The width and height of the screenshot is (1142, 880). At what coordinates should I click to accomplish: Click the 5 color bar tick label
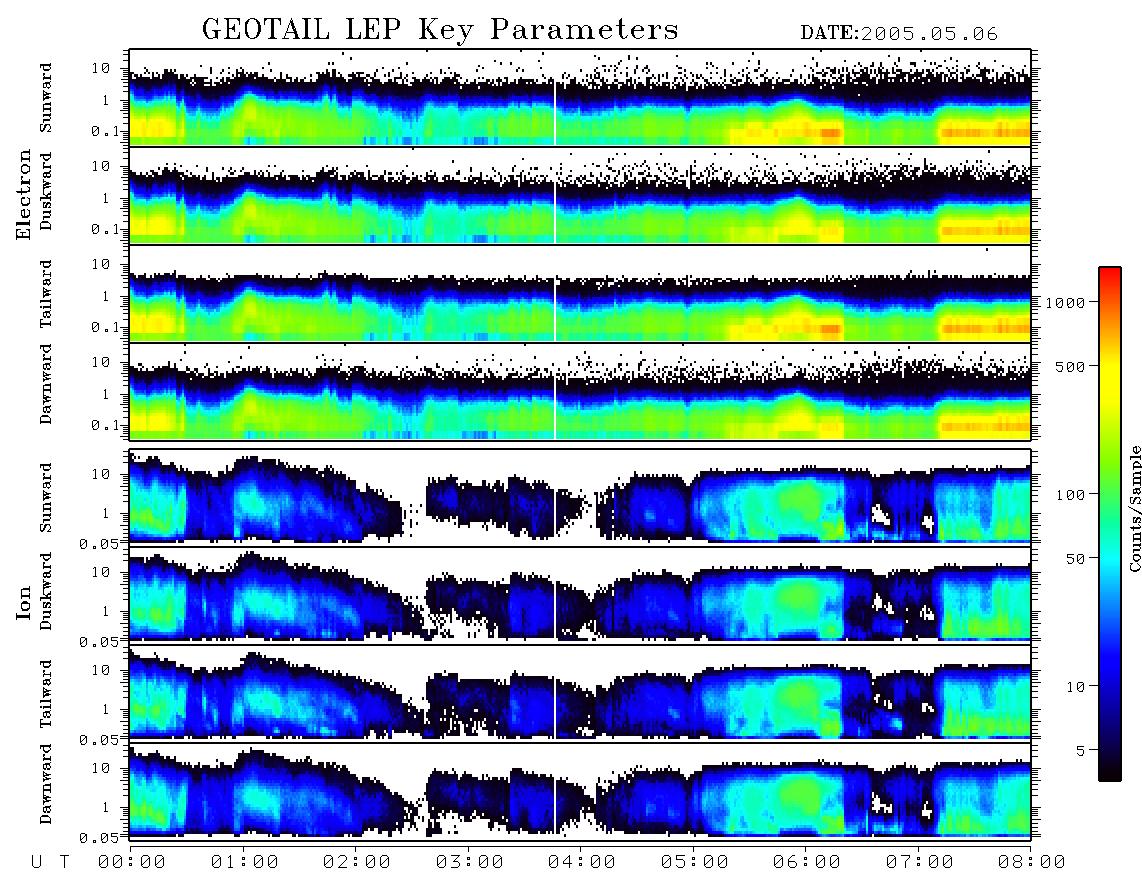1082,751
